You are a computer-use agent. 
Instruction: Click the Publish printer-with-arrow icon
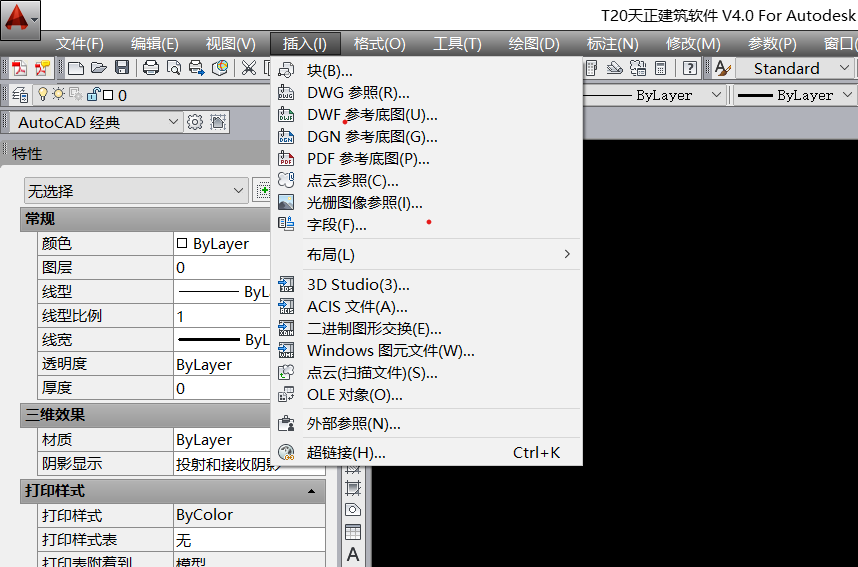click(x=196, y=68)
